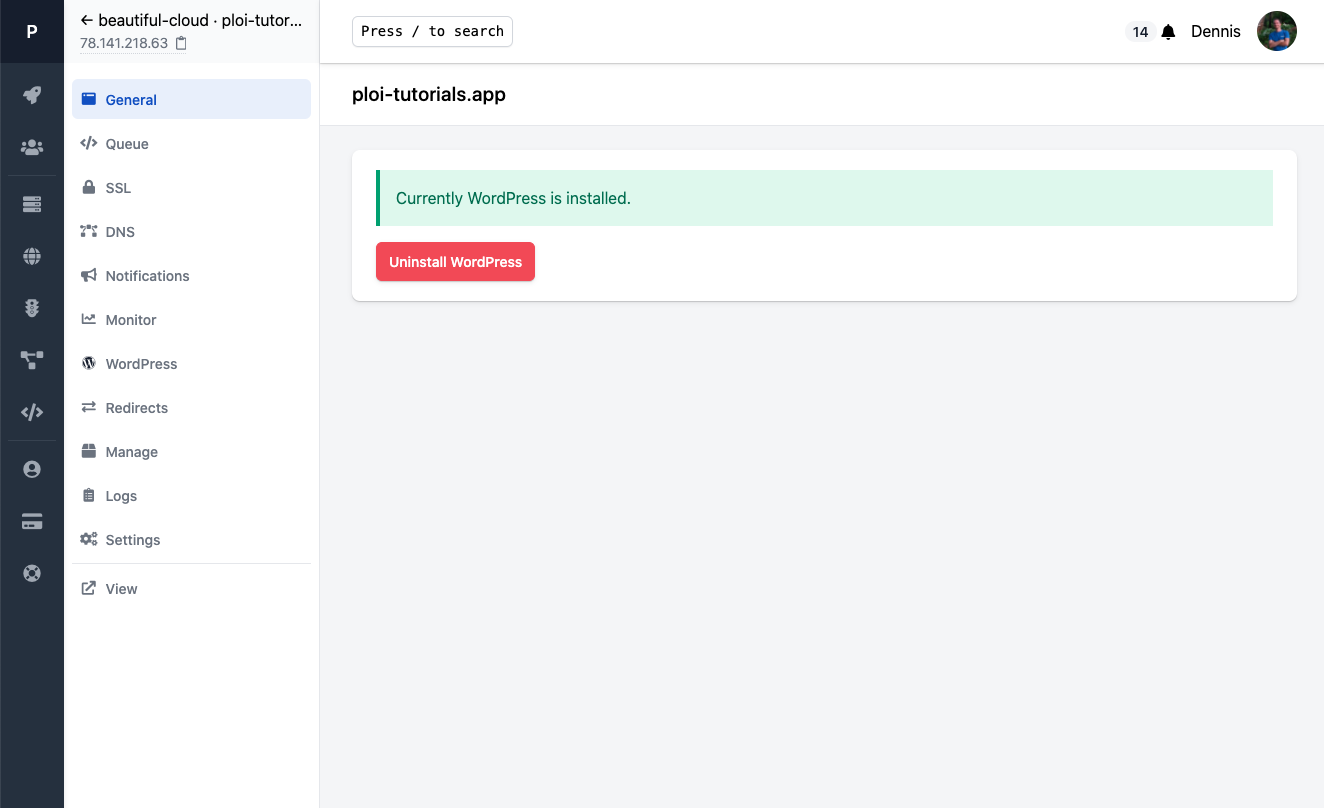
Task: Open the Queue menu item
Action: click(x=191, y=143)
